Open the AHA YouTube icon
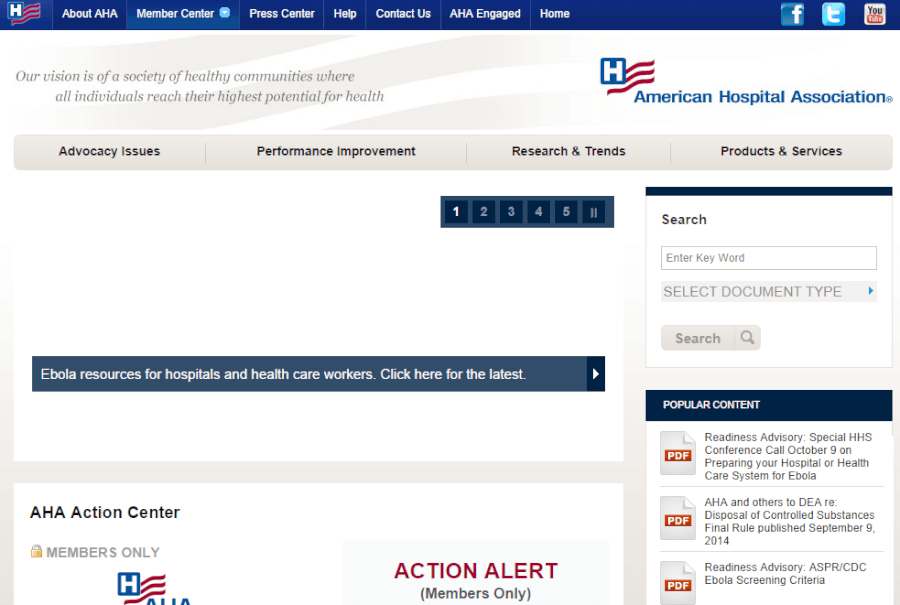This screenshot has height=605, width=900. point(875,14)
